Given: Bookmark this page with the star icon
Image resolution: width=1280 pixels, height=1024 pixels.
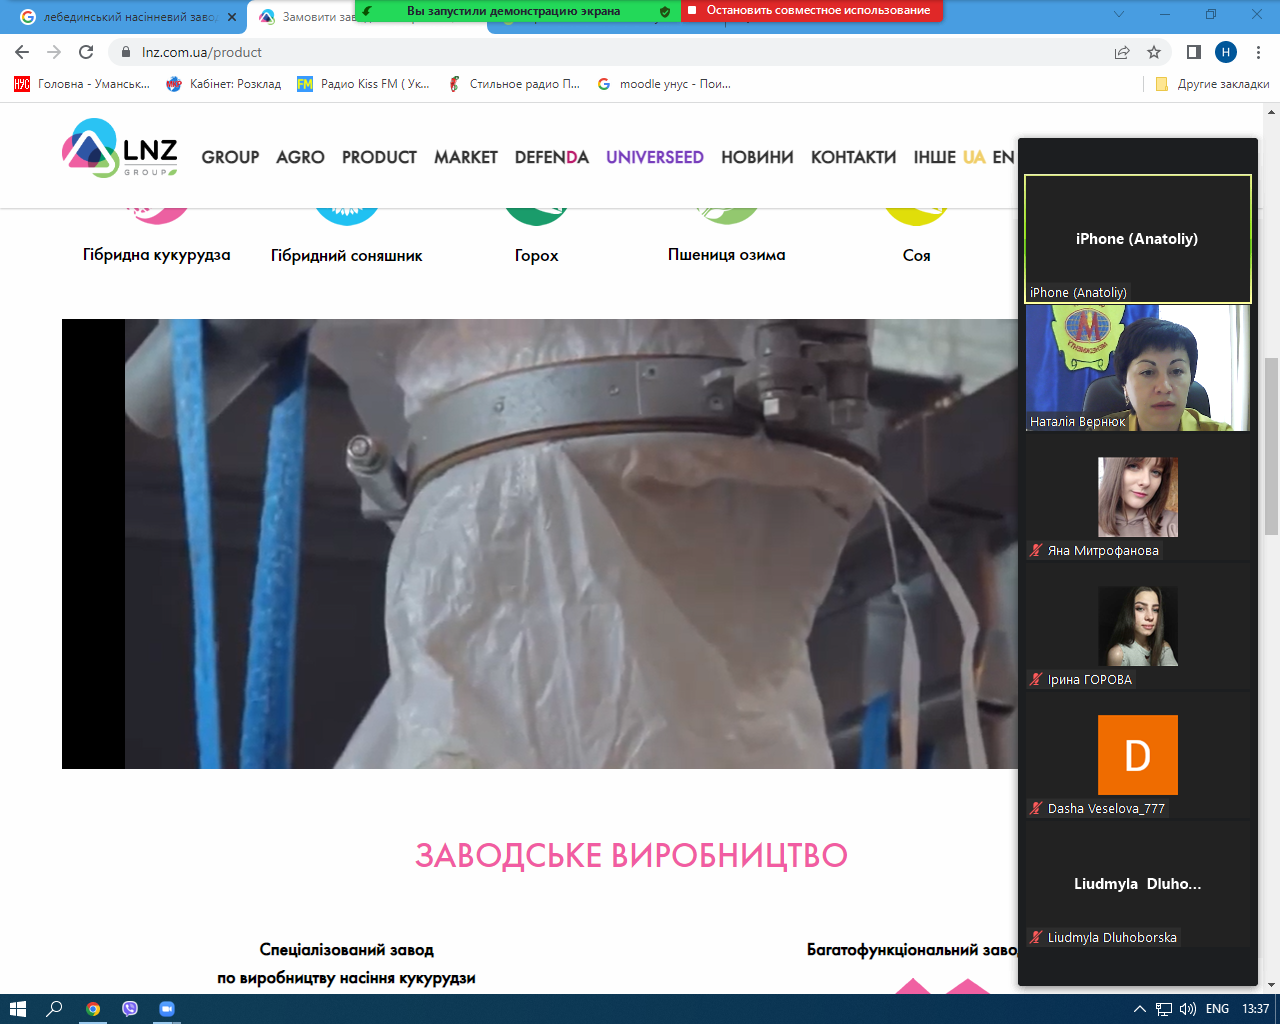Looking at the screenshot, I should click(1154, 52).
